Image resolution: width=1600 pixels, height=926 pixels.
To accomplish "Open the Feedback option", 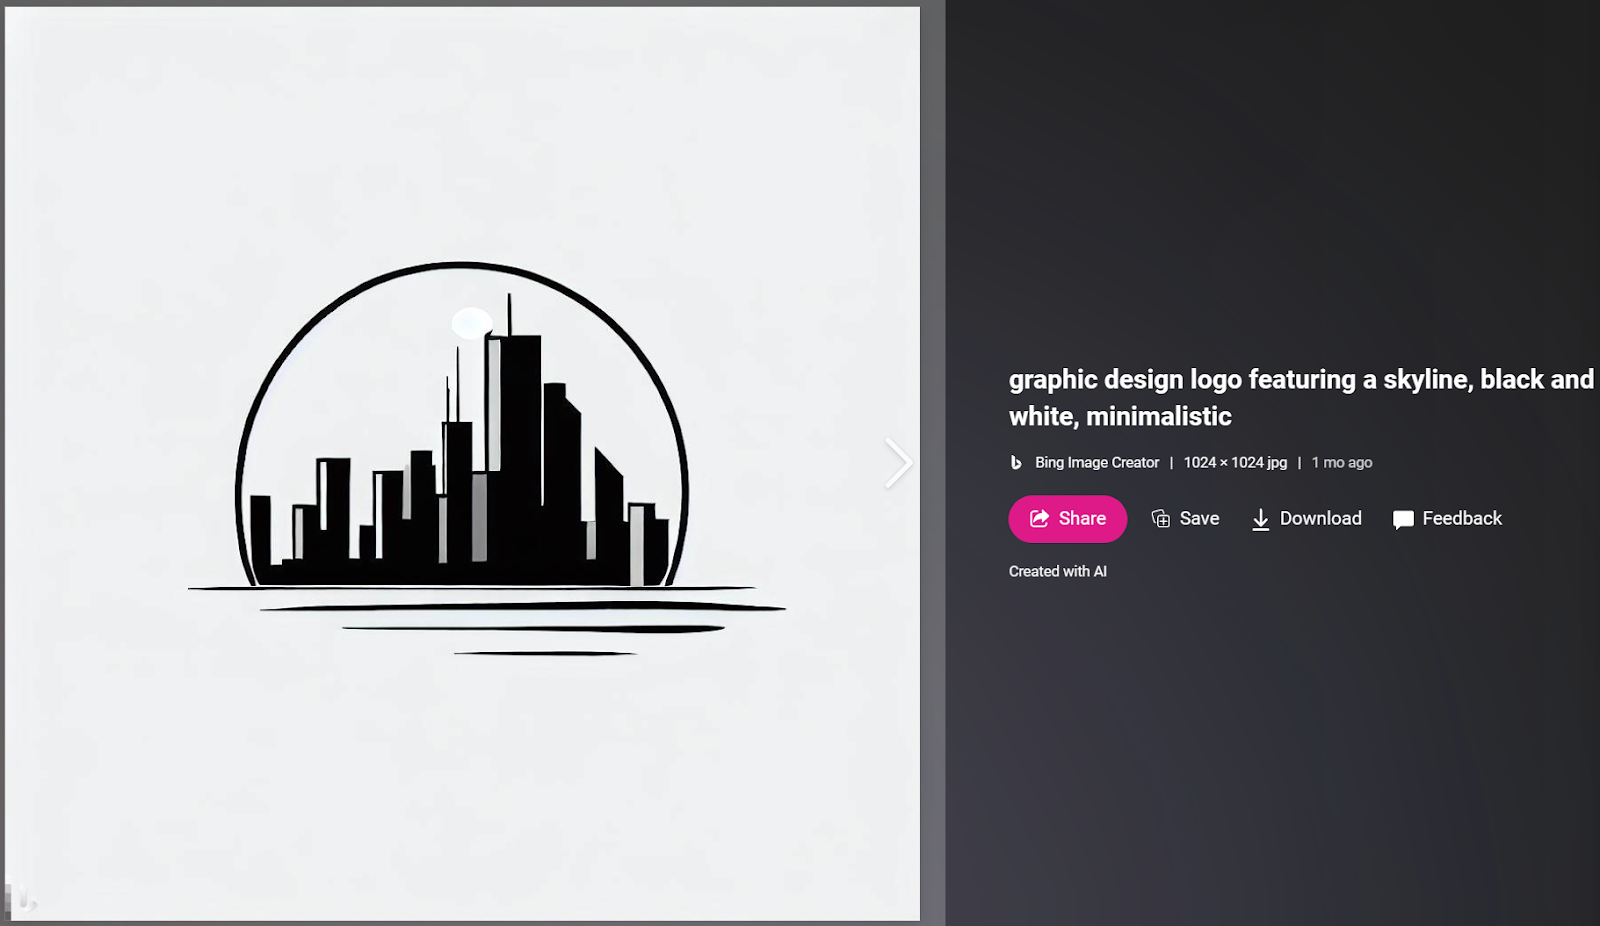I will (1447, 519).
